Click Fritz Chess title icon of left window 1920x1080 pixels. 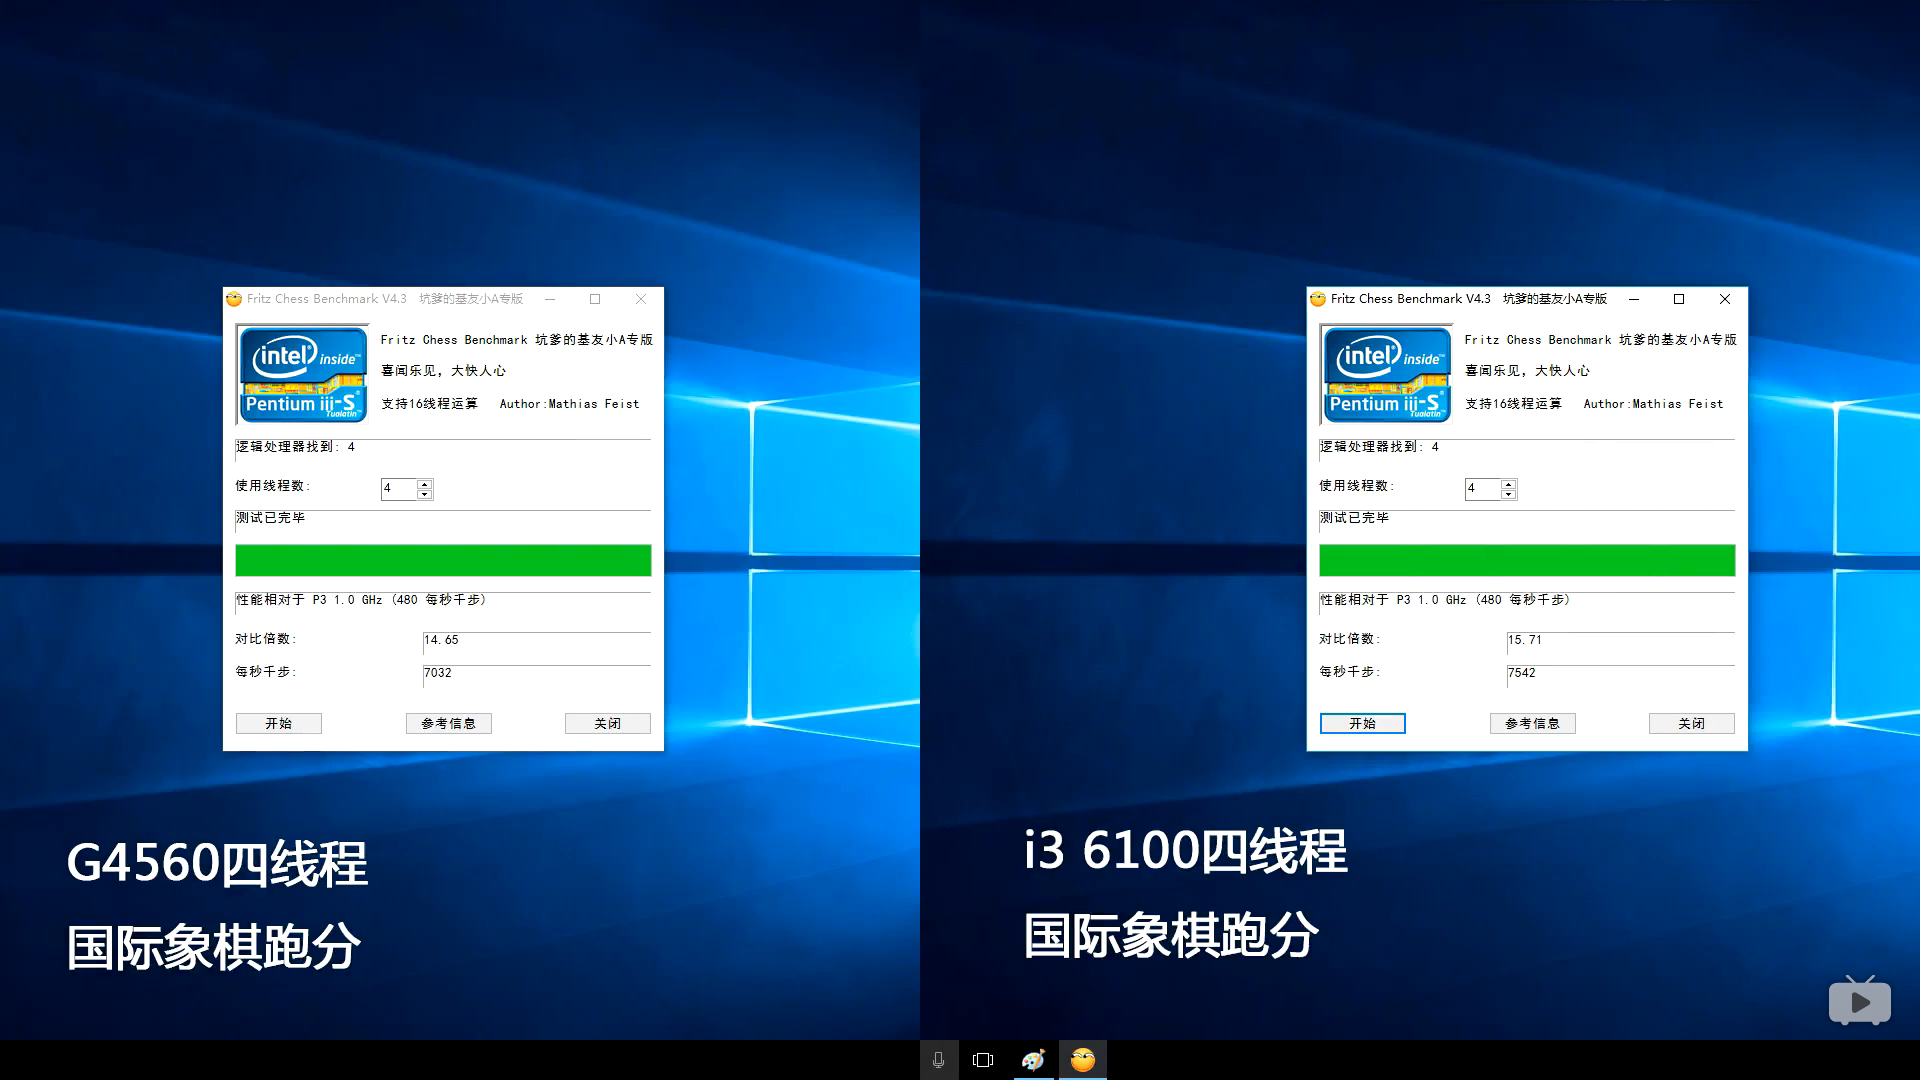pyautogui.click(x=234, y=299)
